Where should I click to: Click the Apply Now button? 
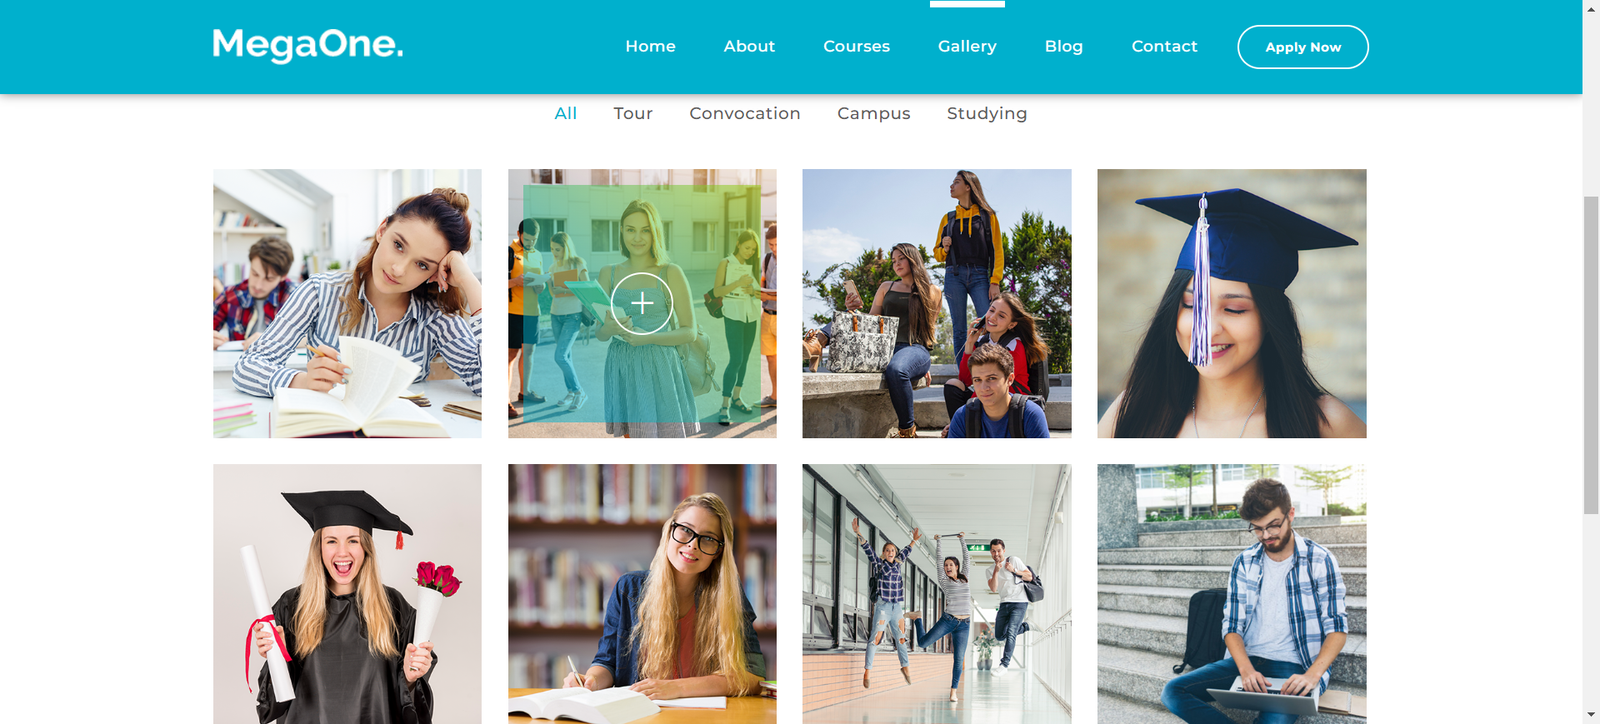[x=1303, y=47]
